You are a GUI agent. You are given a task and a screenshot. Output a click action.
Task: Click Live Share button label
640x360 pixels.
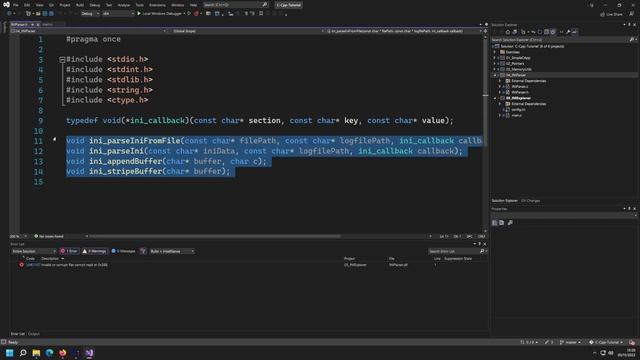(614, 14)
